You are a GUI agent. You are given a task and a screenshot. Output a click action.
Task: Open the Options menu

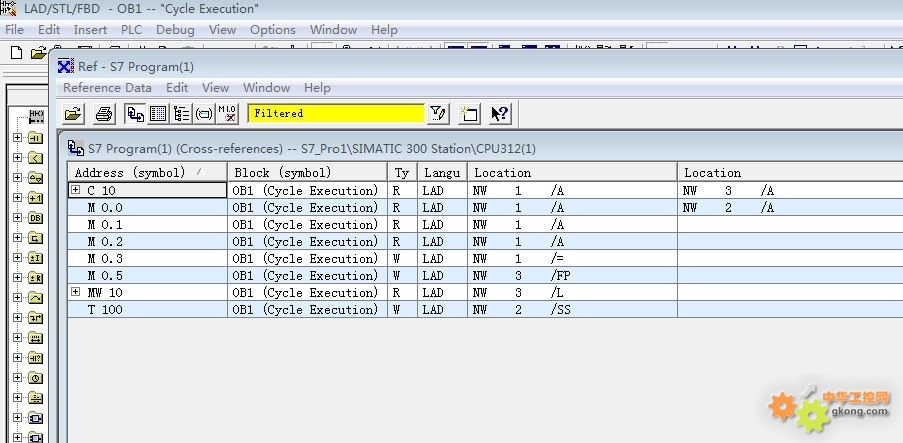272,30
